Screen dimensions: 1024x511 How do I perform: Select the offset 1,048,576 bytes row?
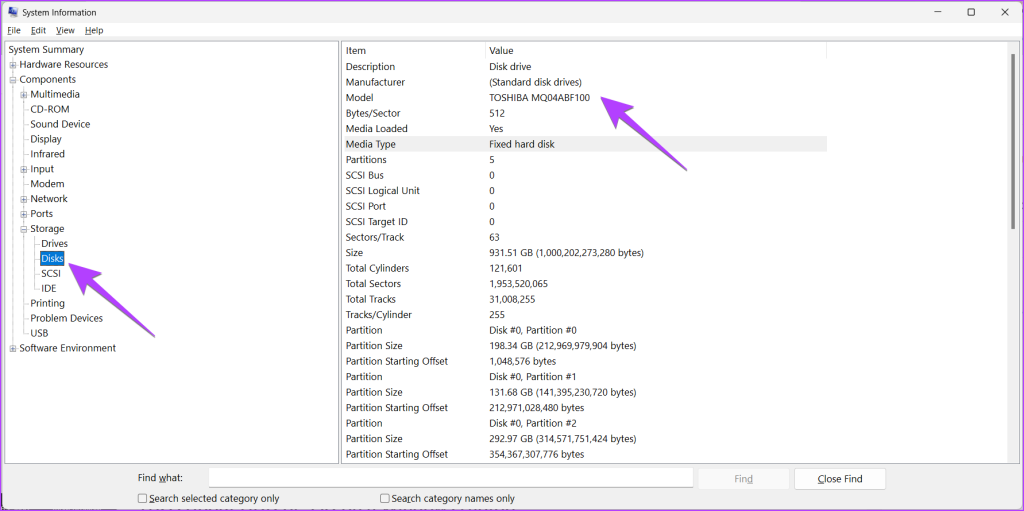point(584,361)
